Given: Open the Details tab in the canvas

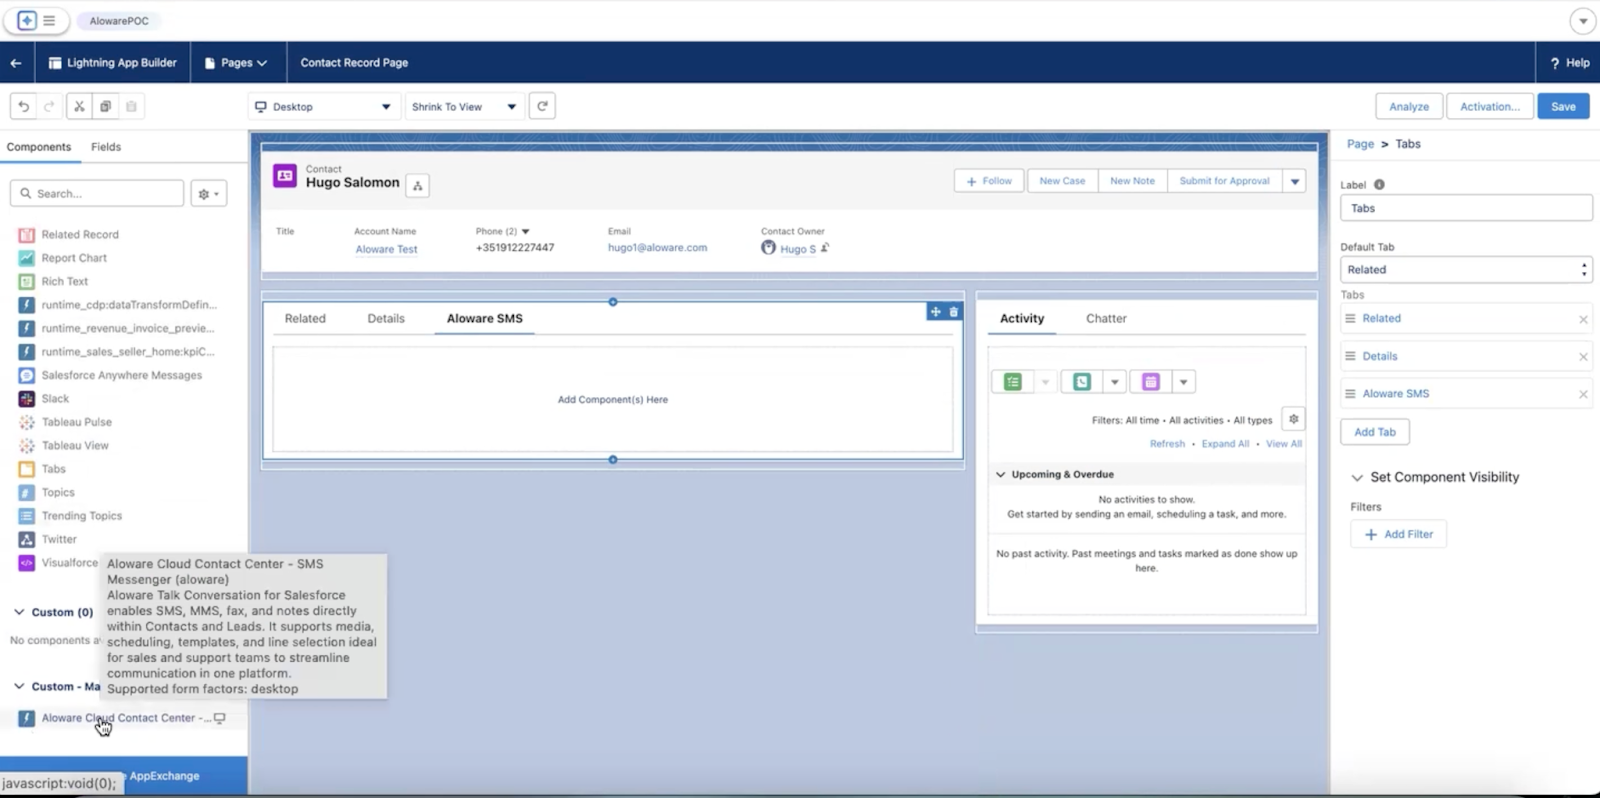Looking at the screenshot, I should click(386, 319).
